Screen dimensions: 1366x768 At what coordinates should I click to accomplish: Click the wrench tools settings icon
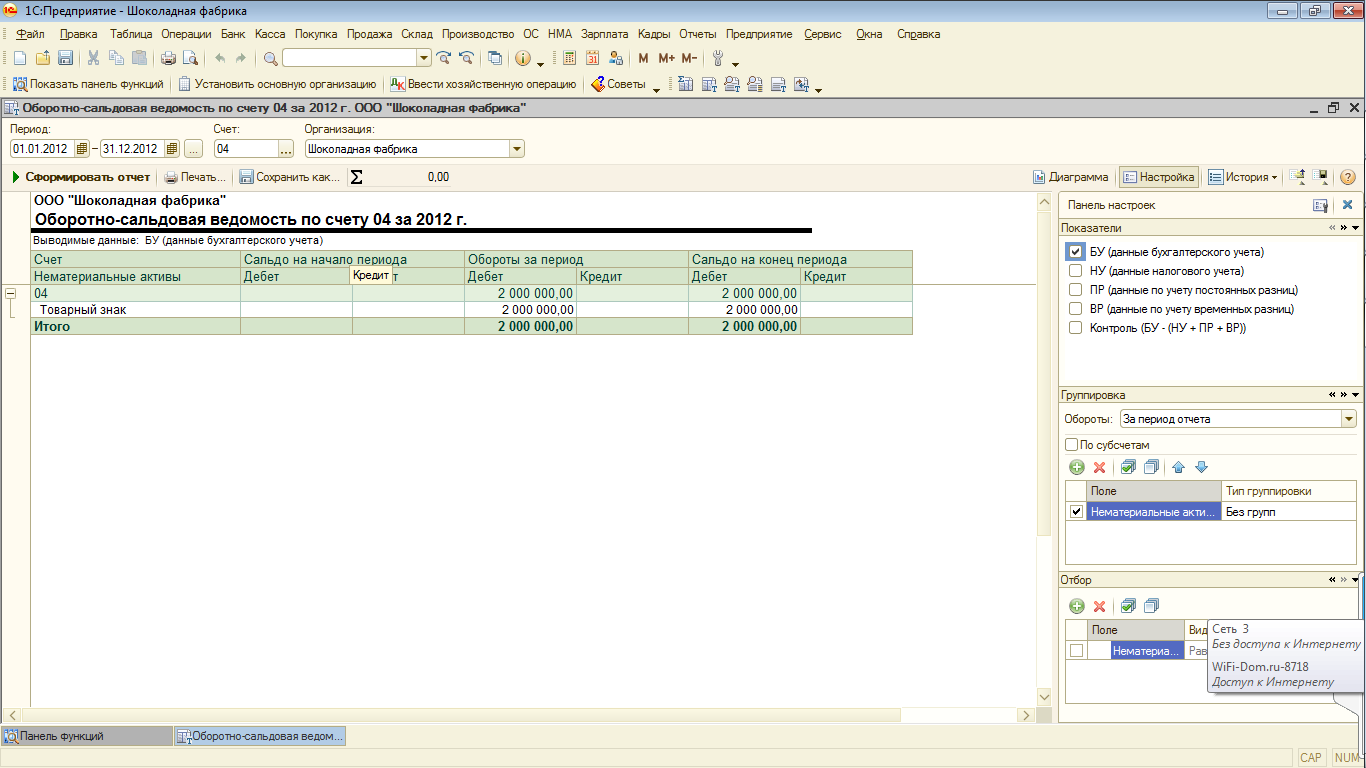[717, 58]
